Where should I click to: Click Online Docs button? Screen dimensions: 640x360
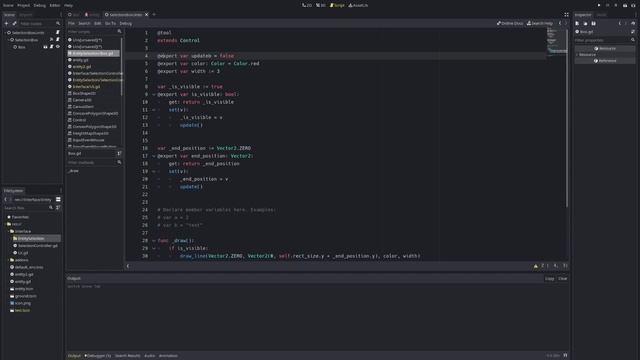tap(510, 24)
